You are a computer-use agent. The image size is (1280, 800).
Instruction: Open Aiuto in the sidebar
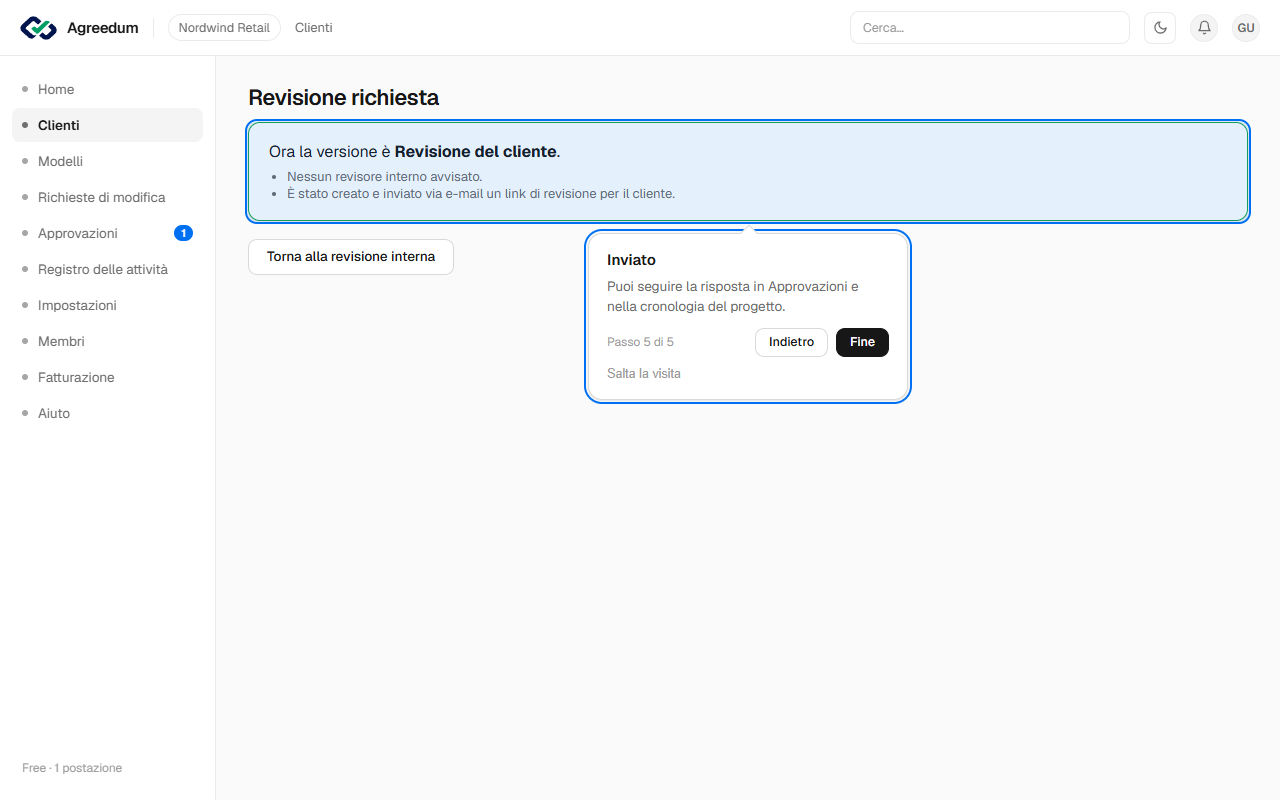click(107, 413)
